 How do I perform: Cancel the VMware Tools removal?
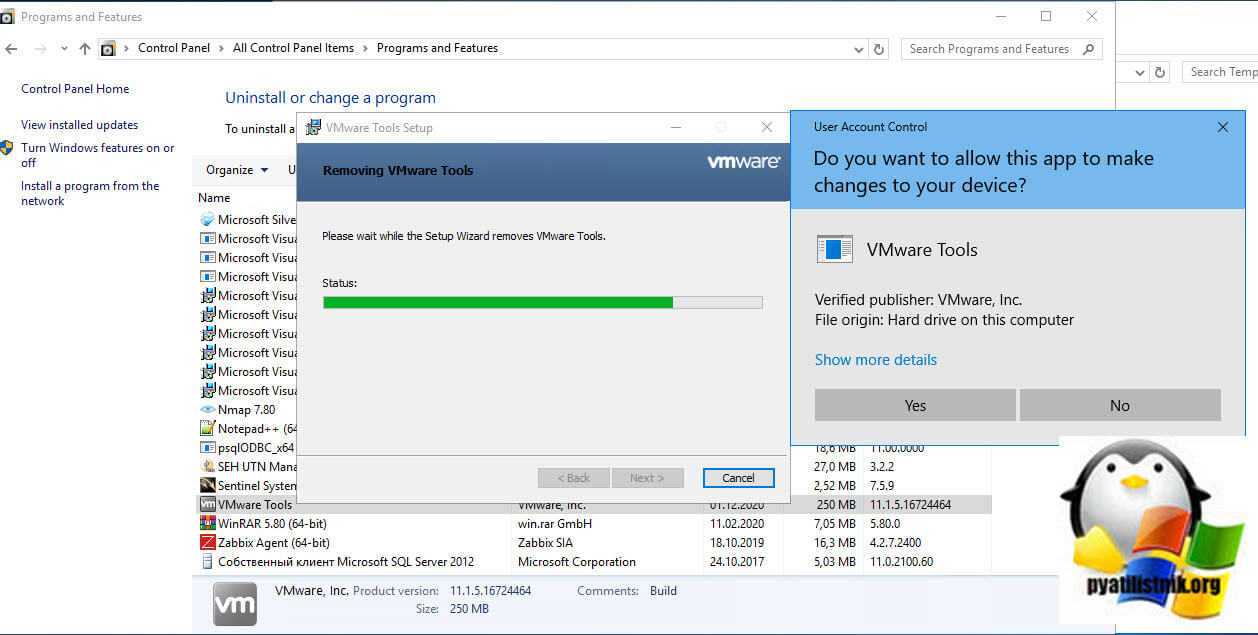(x=738, y=478)
